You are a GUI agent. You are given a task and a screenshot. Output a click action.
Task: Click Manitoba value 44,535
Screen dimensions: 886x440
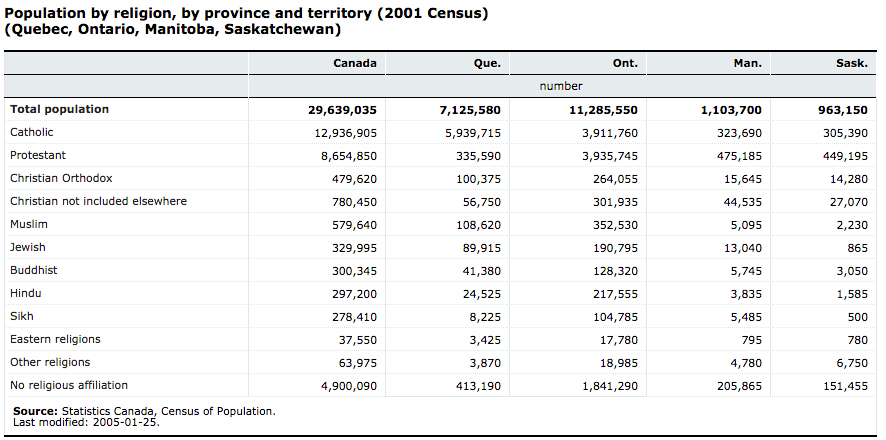coord(742,202)
